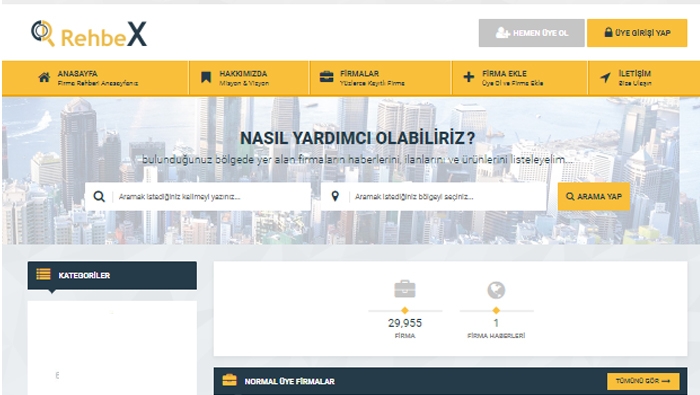Image resolution: width=700 pixels, height=395 pixels.
Task: Click the briefcase icon beside FİRMALAR
Action: pyautogui.click(x=326, y=77)
